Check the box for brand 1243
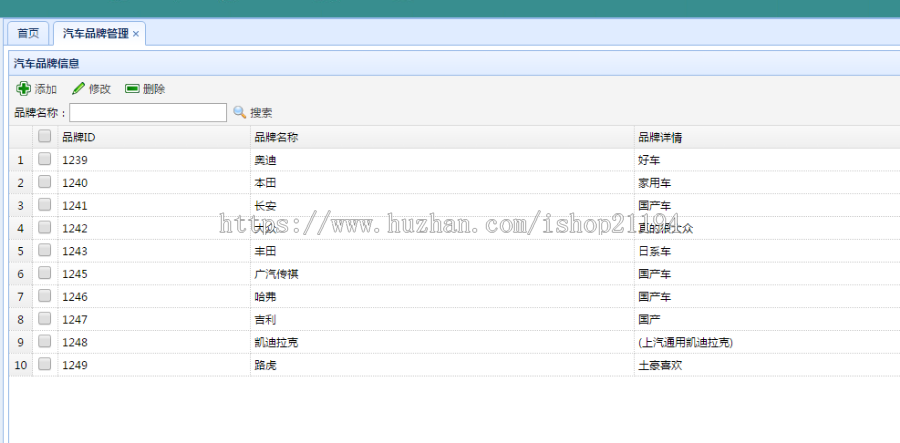Viewport: 900px width, 443px height. pyautogui.click(x=44, y=250)
